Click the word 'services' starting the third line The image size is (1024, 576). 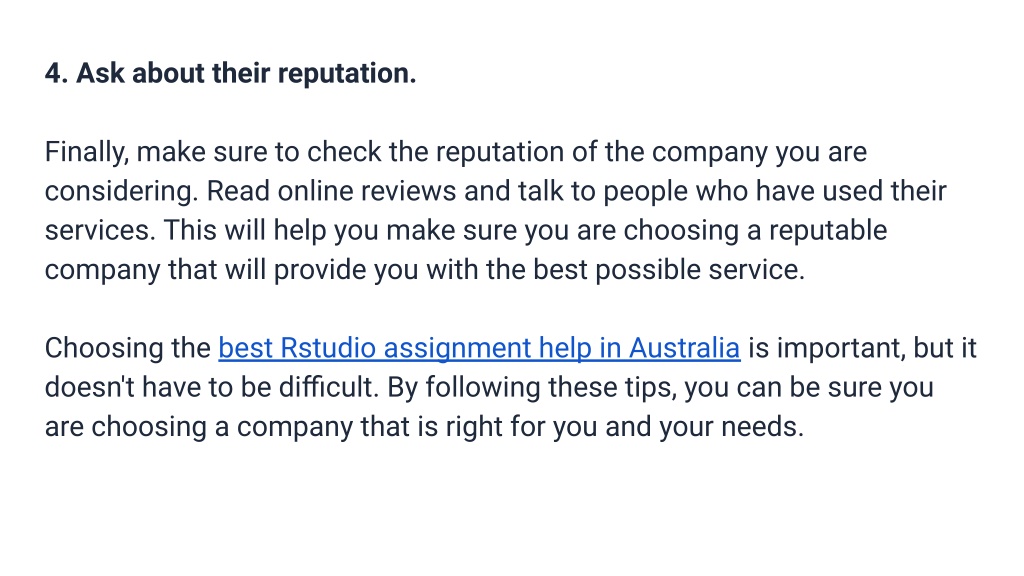[x=96, y=231]
